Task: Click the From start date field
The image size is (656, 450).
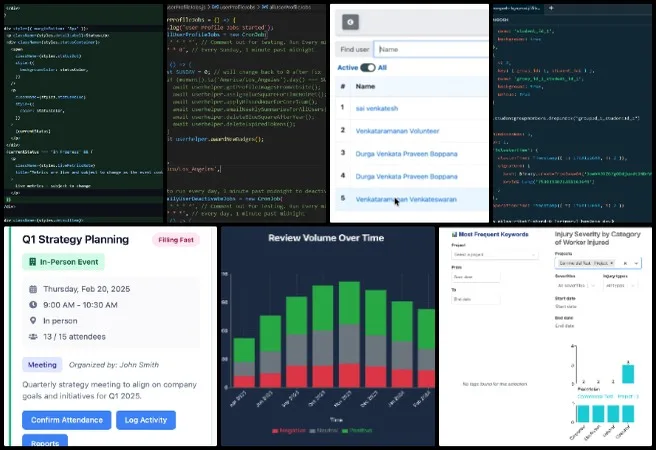Action: coord(475,277)
